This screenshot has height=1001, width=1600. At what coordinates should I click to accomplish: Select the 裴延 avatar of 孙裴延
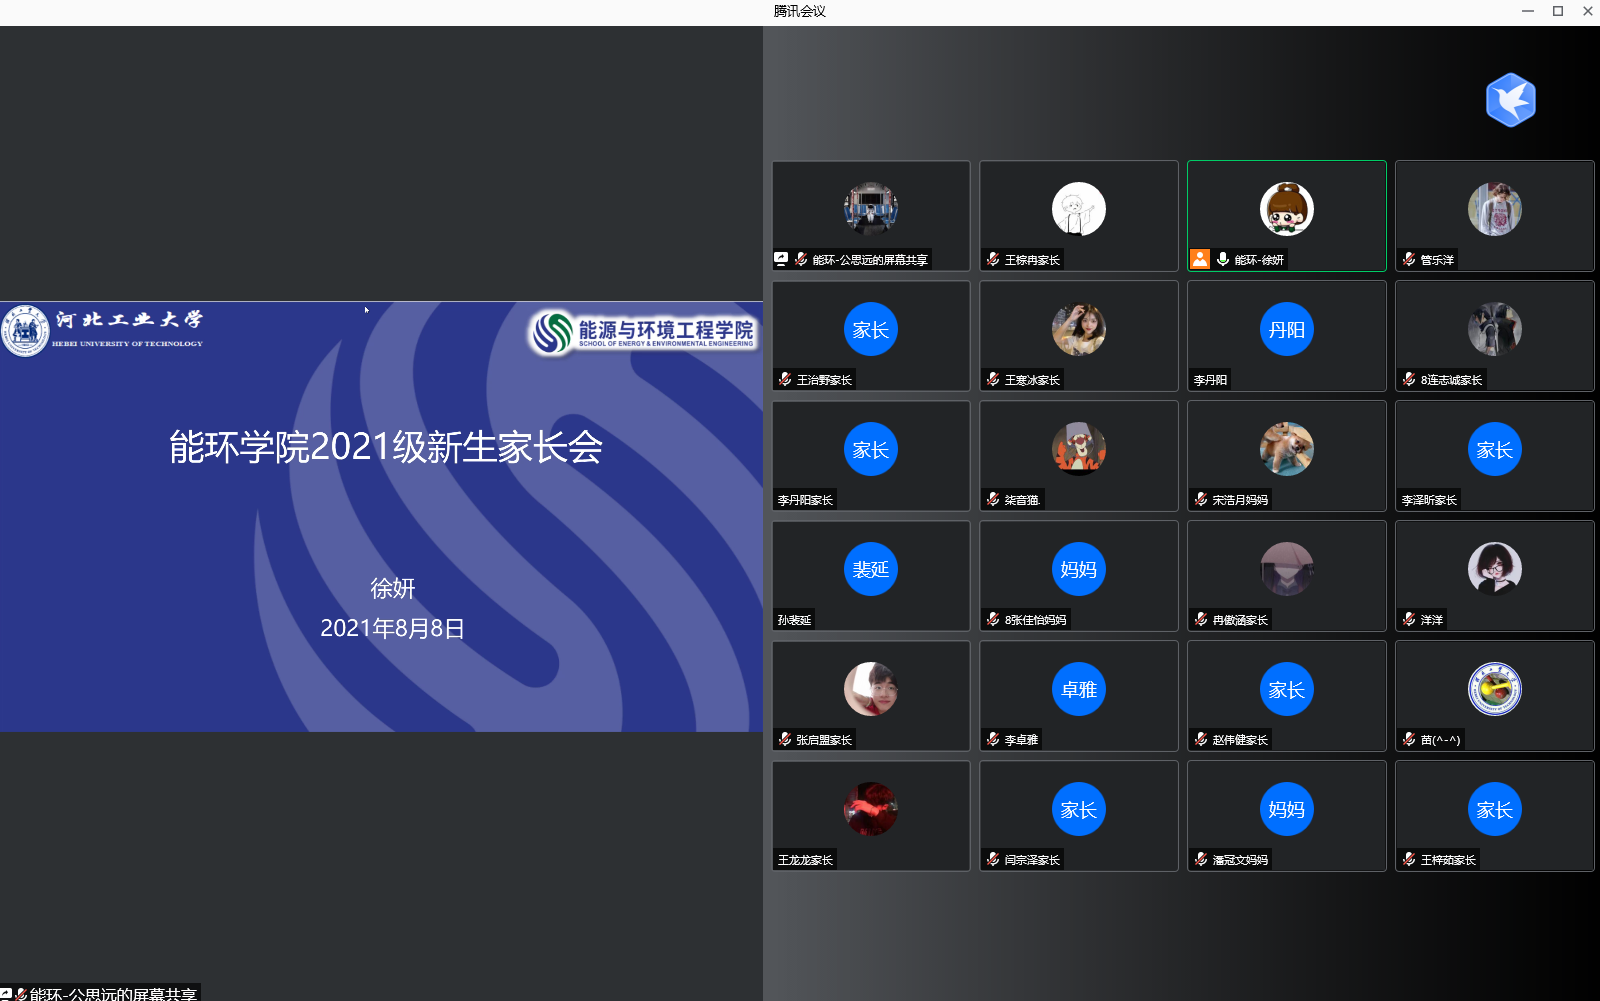pos(870,569)
